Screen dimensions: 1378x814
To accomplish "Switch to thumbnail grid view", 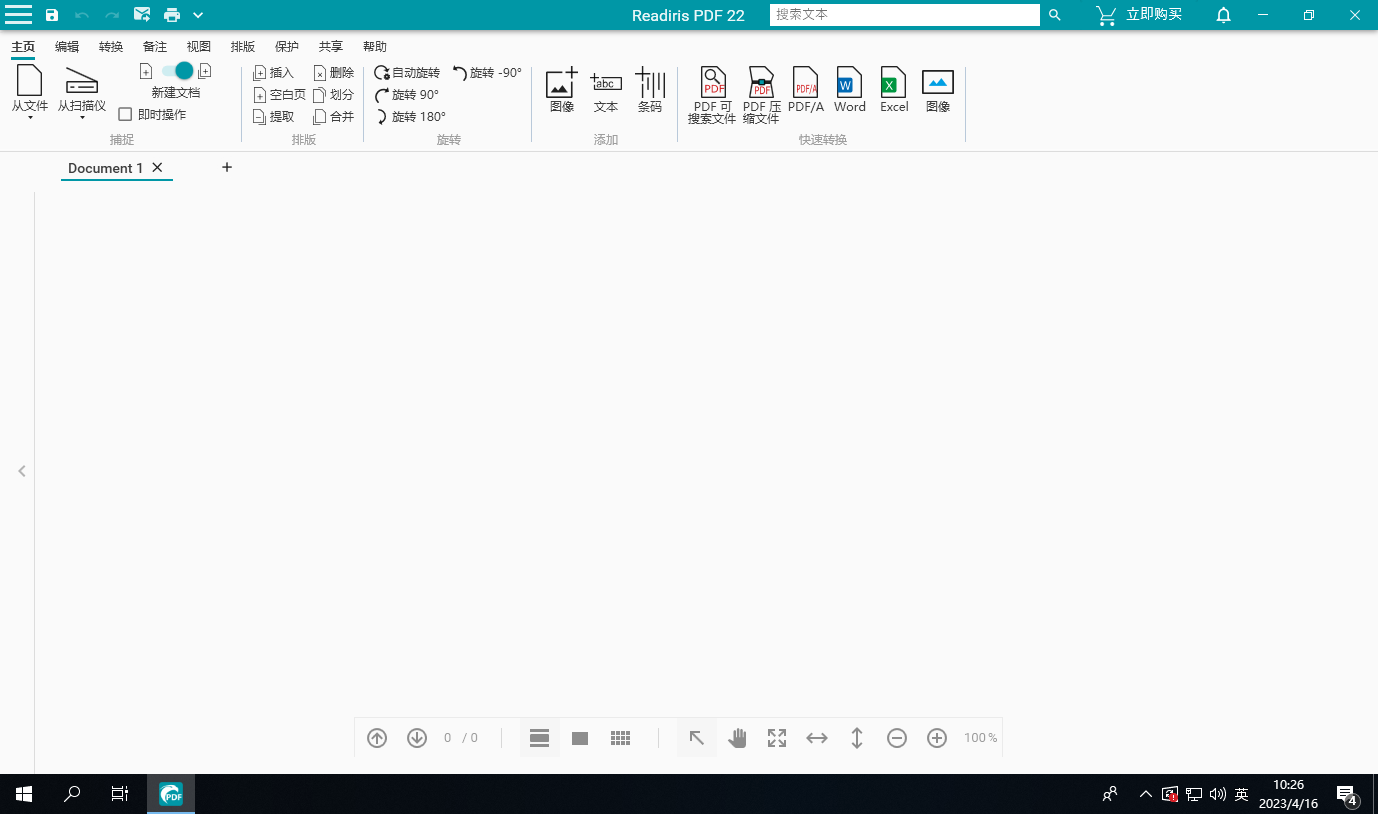I will (x=620, y=738).
